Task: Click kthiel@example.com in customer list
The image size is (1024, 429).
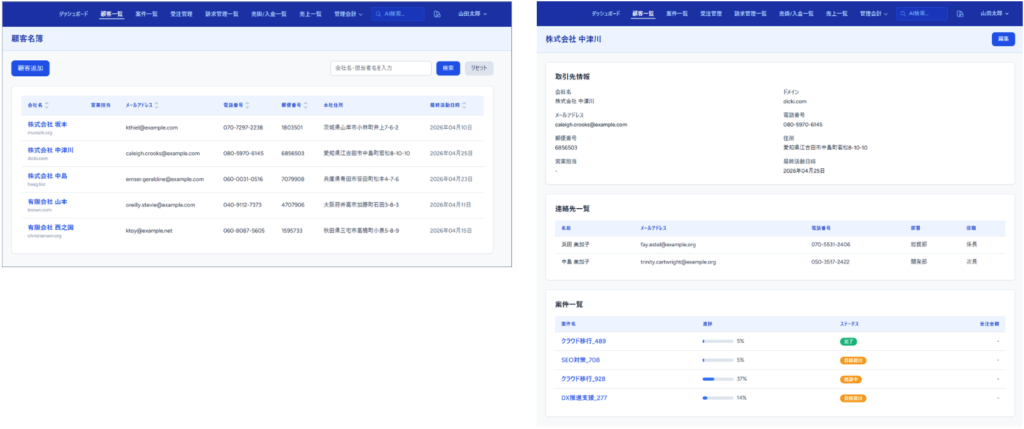Action: (152, 127)
